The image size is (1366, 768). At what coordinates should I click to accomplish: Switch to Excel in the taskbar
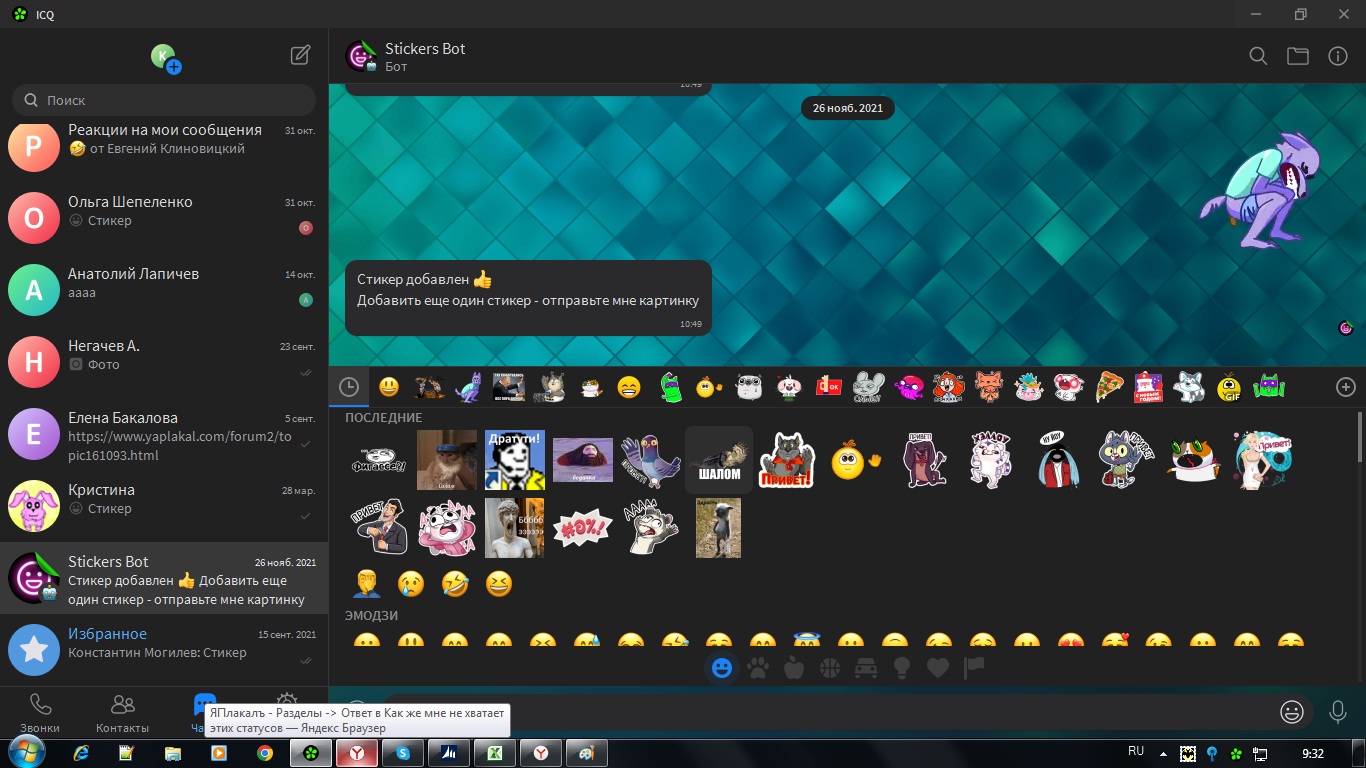coord(495,753)
